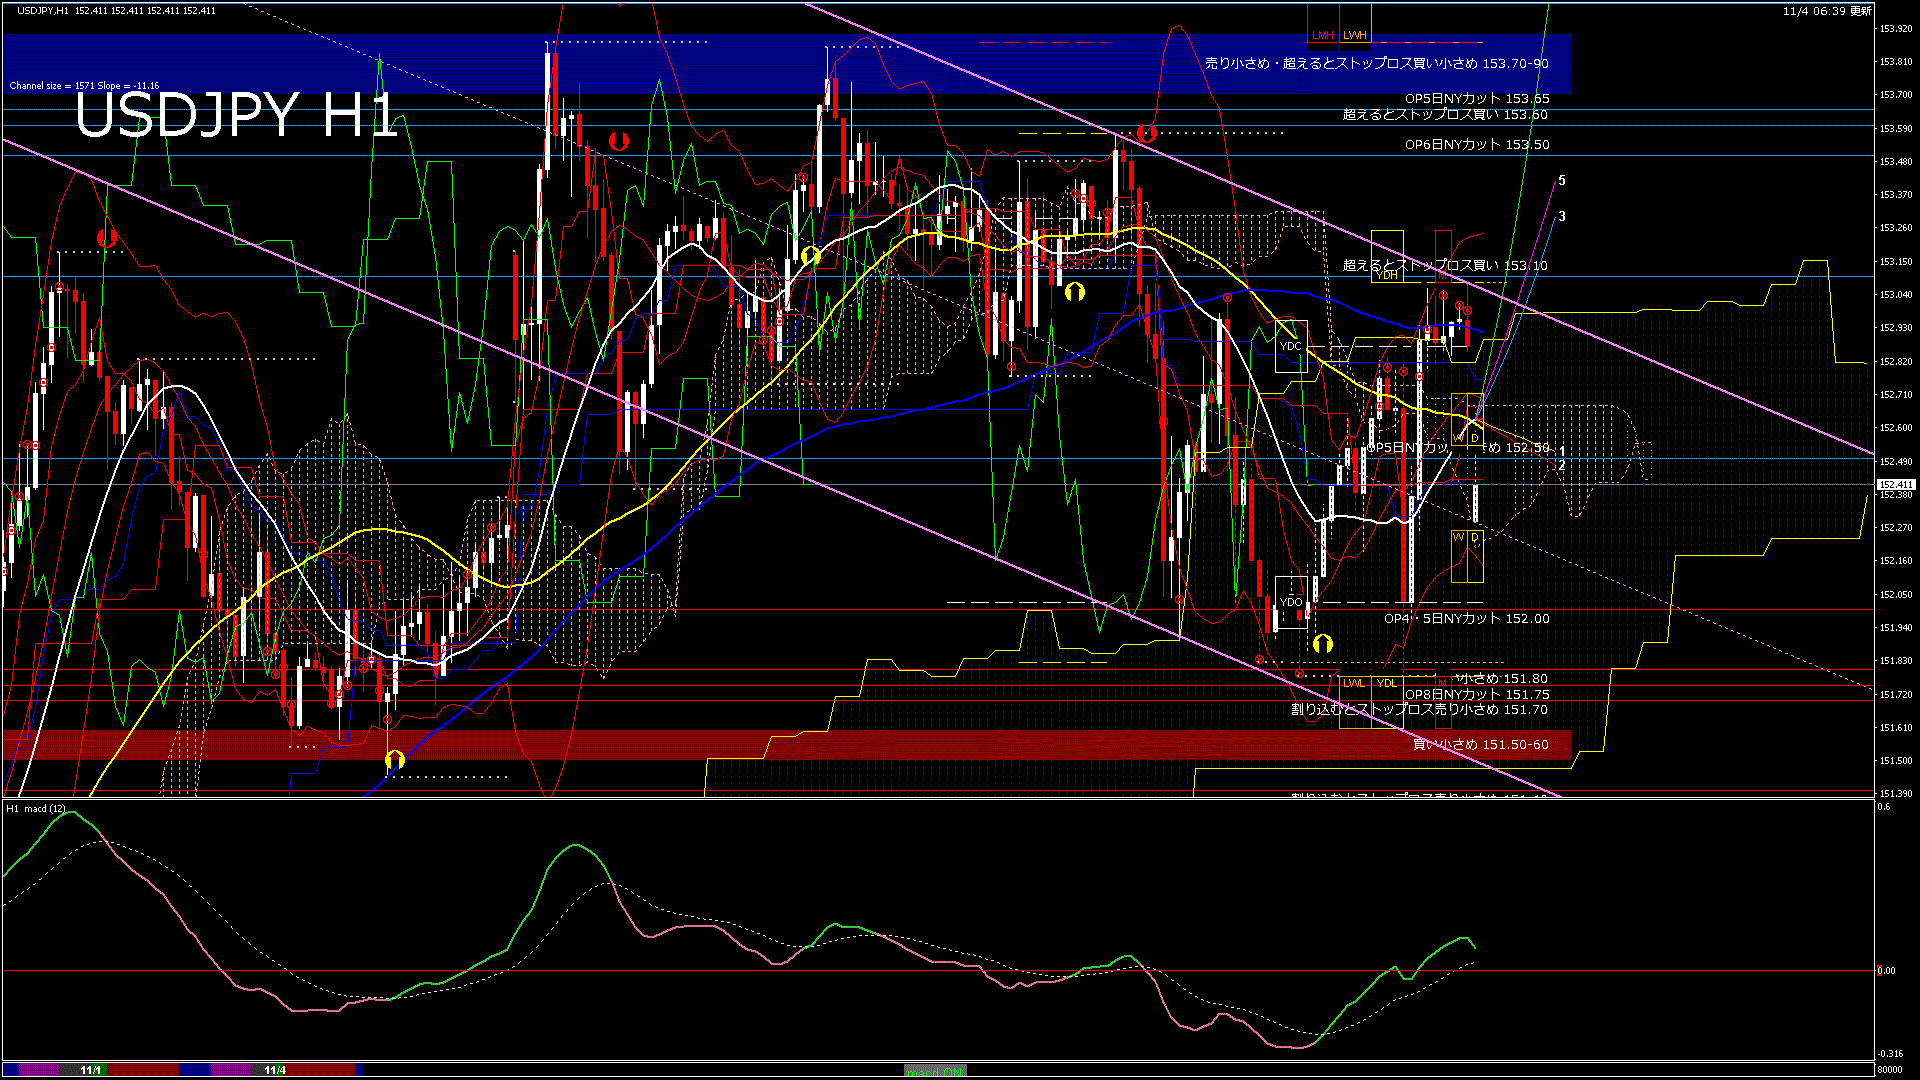Click the 152.930 price axis value
Screen dimensions: 1920x1080
pos(1896,328)
